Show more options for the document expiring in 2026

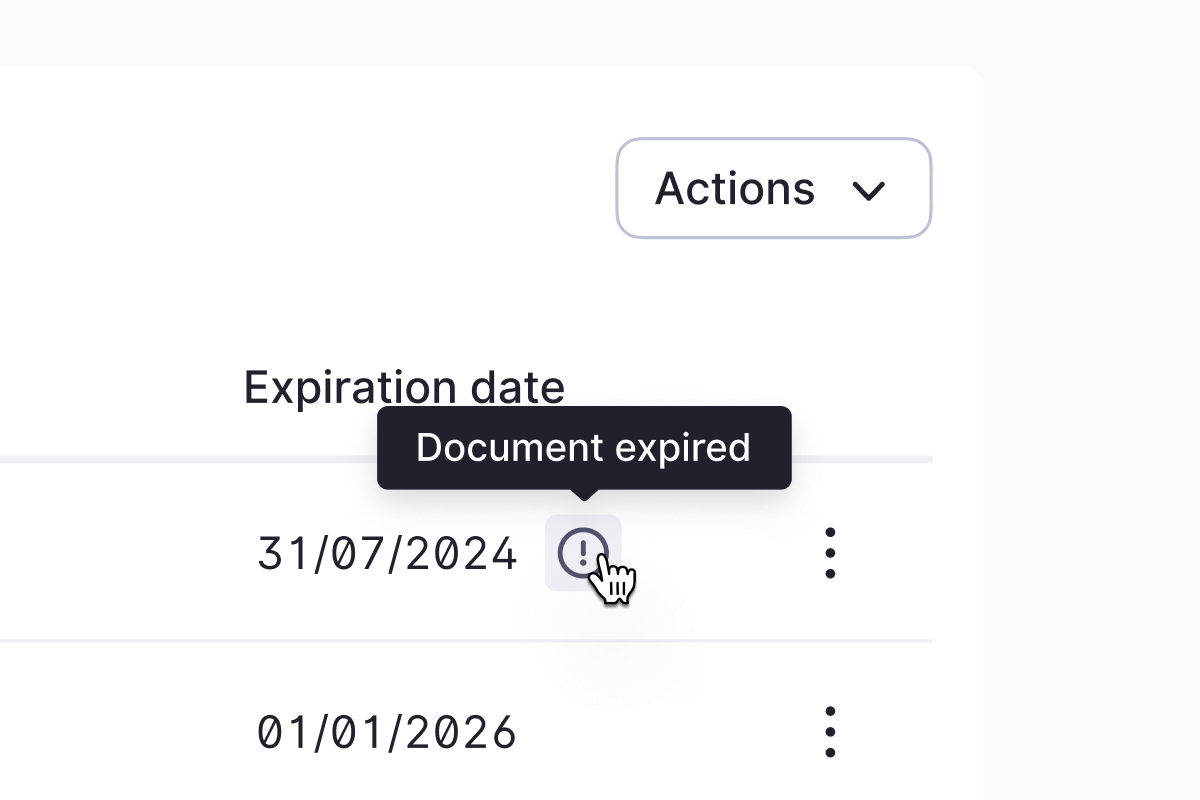[830, 732]
